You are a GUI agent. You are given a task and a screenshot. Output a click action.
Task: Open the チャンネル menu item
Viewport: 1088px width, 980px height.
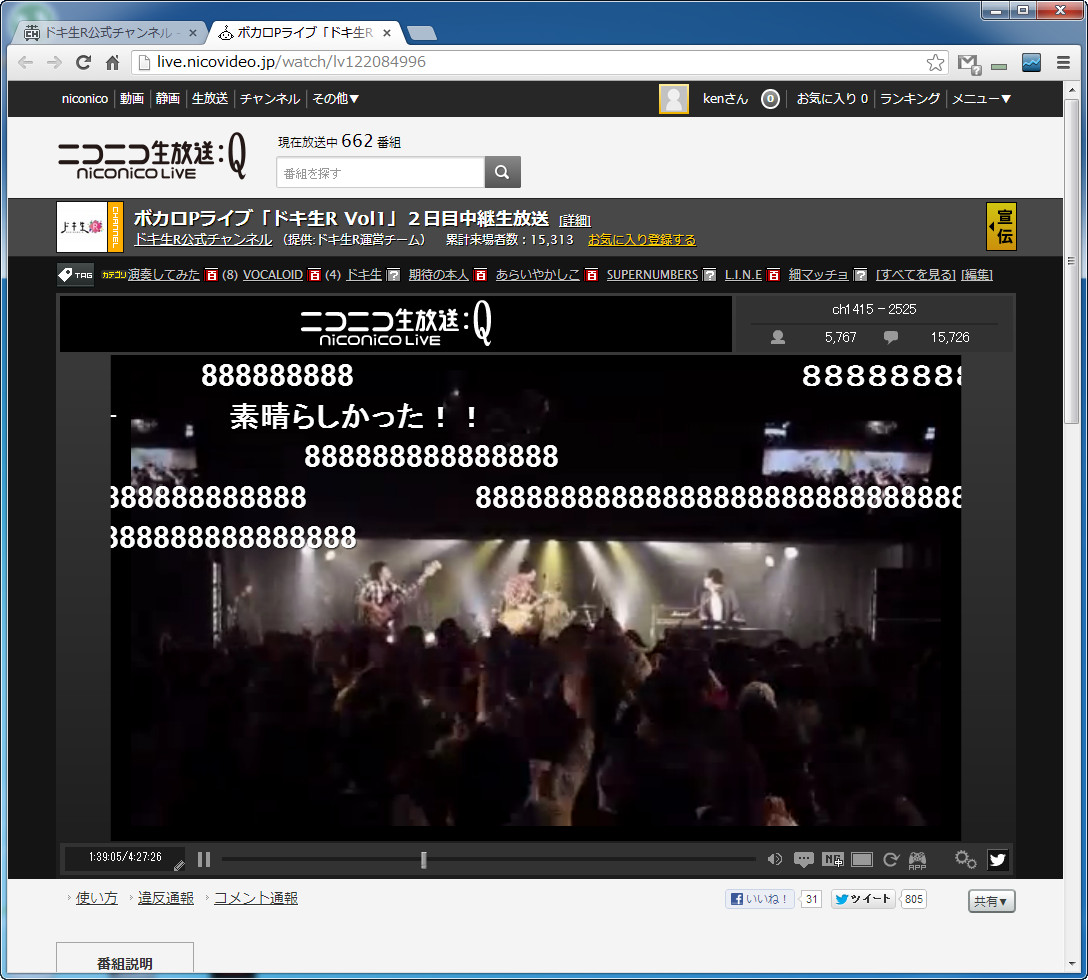[270, 99]
